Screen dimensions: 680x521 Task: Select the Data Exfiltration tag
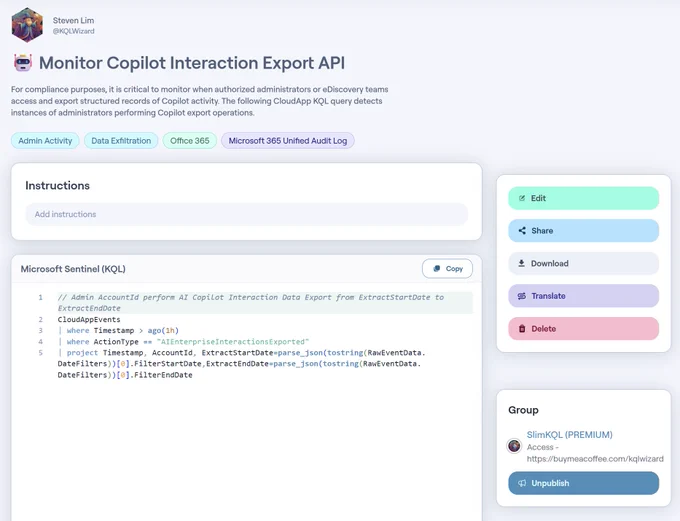[x=121, y=141]
